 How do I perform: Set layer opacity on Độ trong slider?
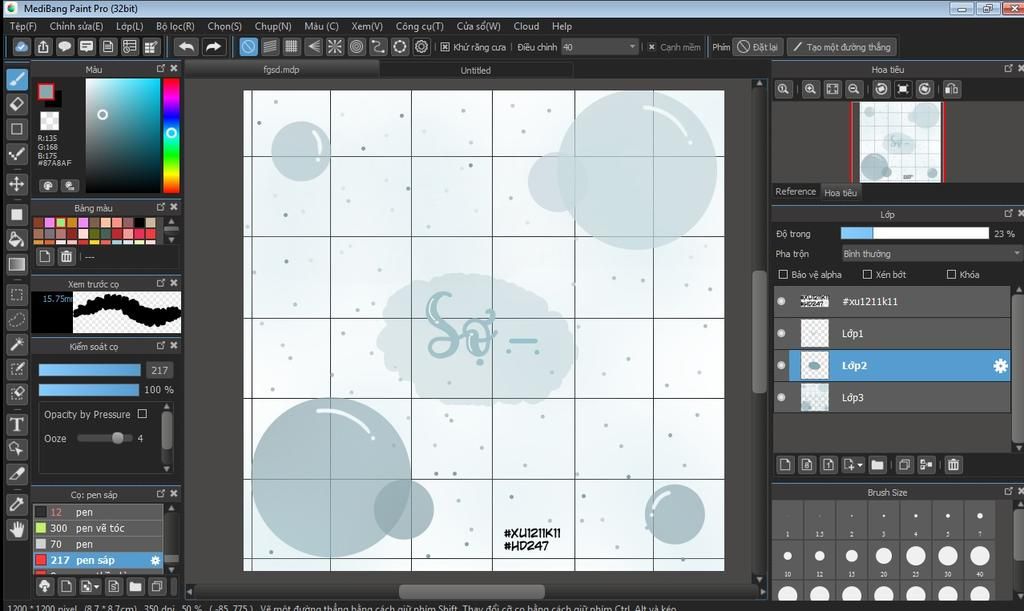914,233
